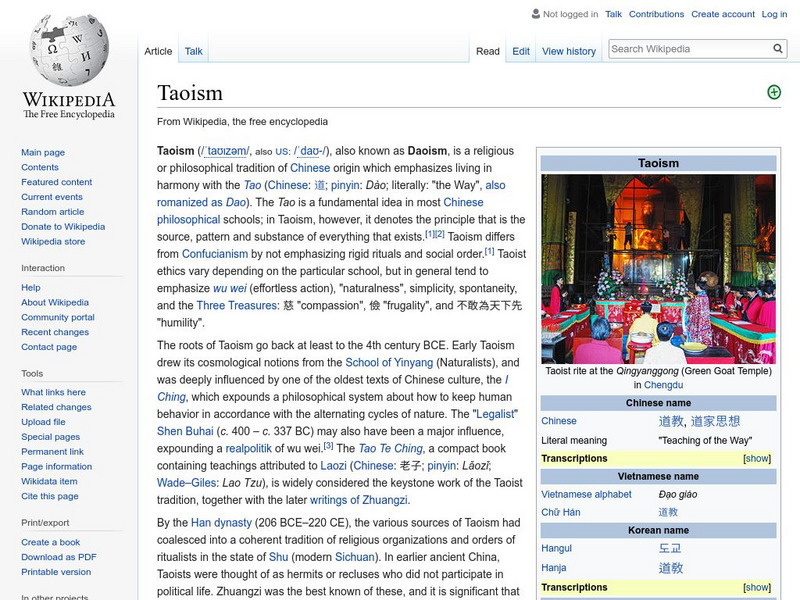
Task: Click the Wikipedia globe logo
Action: click(x=68, y=50)
